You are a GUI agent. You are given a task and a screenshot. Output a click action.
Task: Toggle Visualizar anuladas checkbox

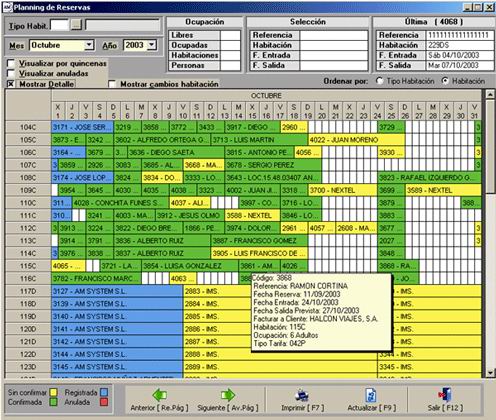11,73
